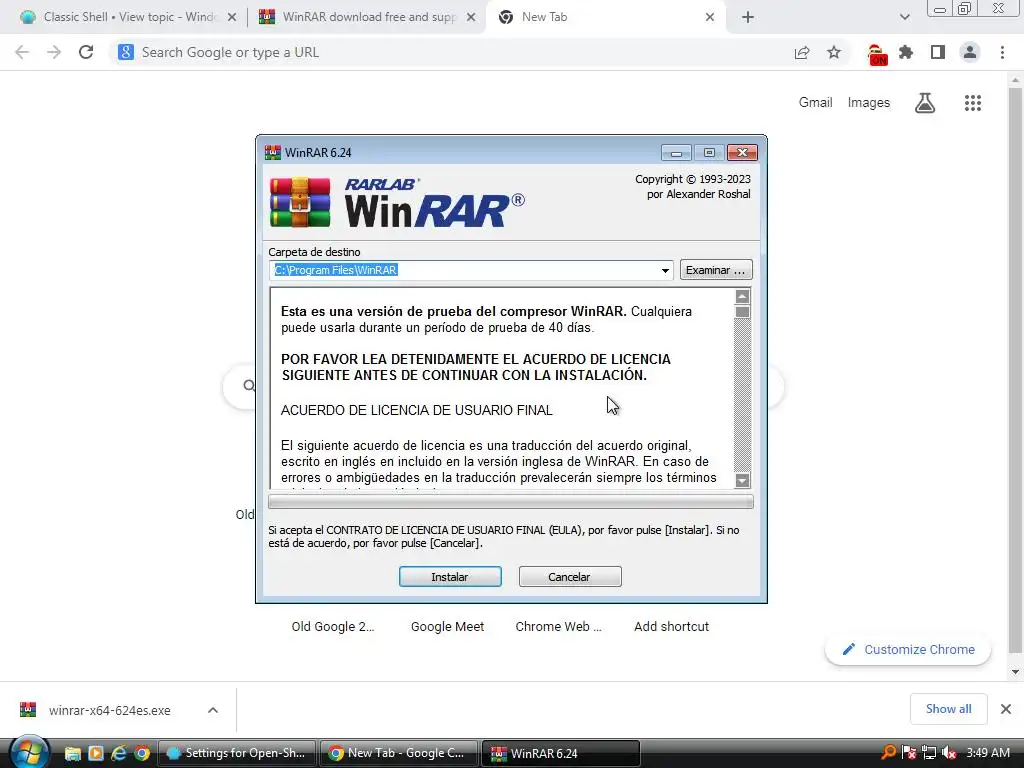Open the tab search chevron in Chrome
This screenshot has height=768, width=1024.
click(904, 18)
